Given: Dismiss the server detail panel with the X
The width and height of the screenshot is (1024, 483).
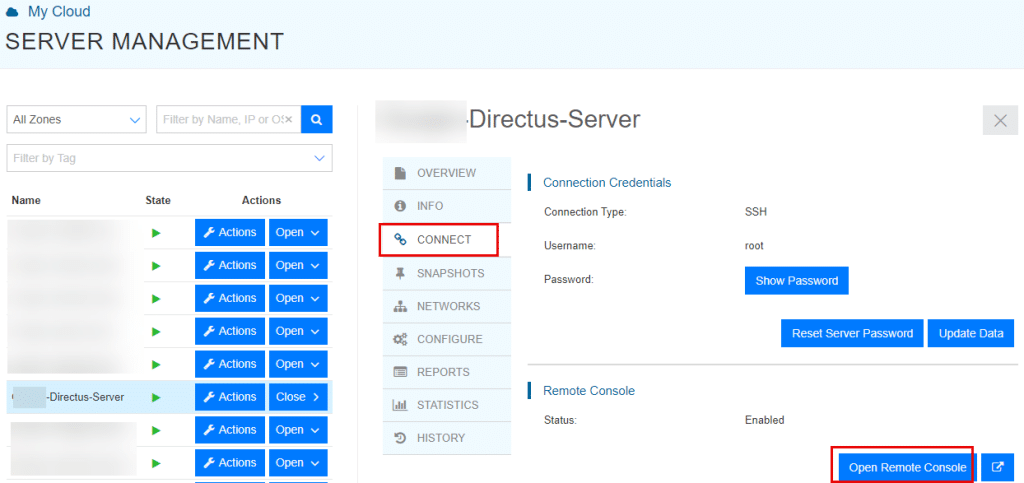Looking at the screenshot, I should tap(1000, 120).
